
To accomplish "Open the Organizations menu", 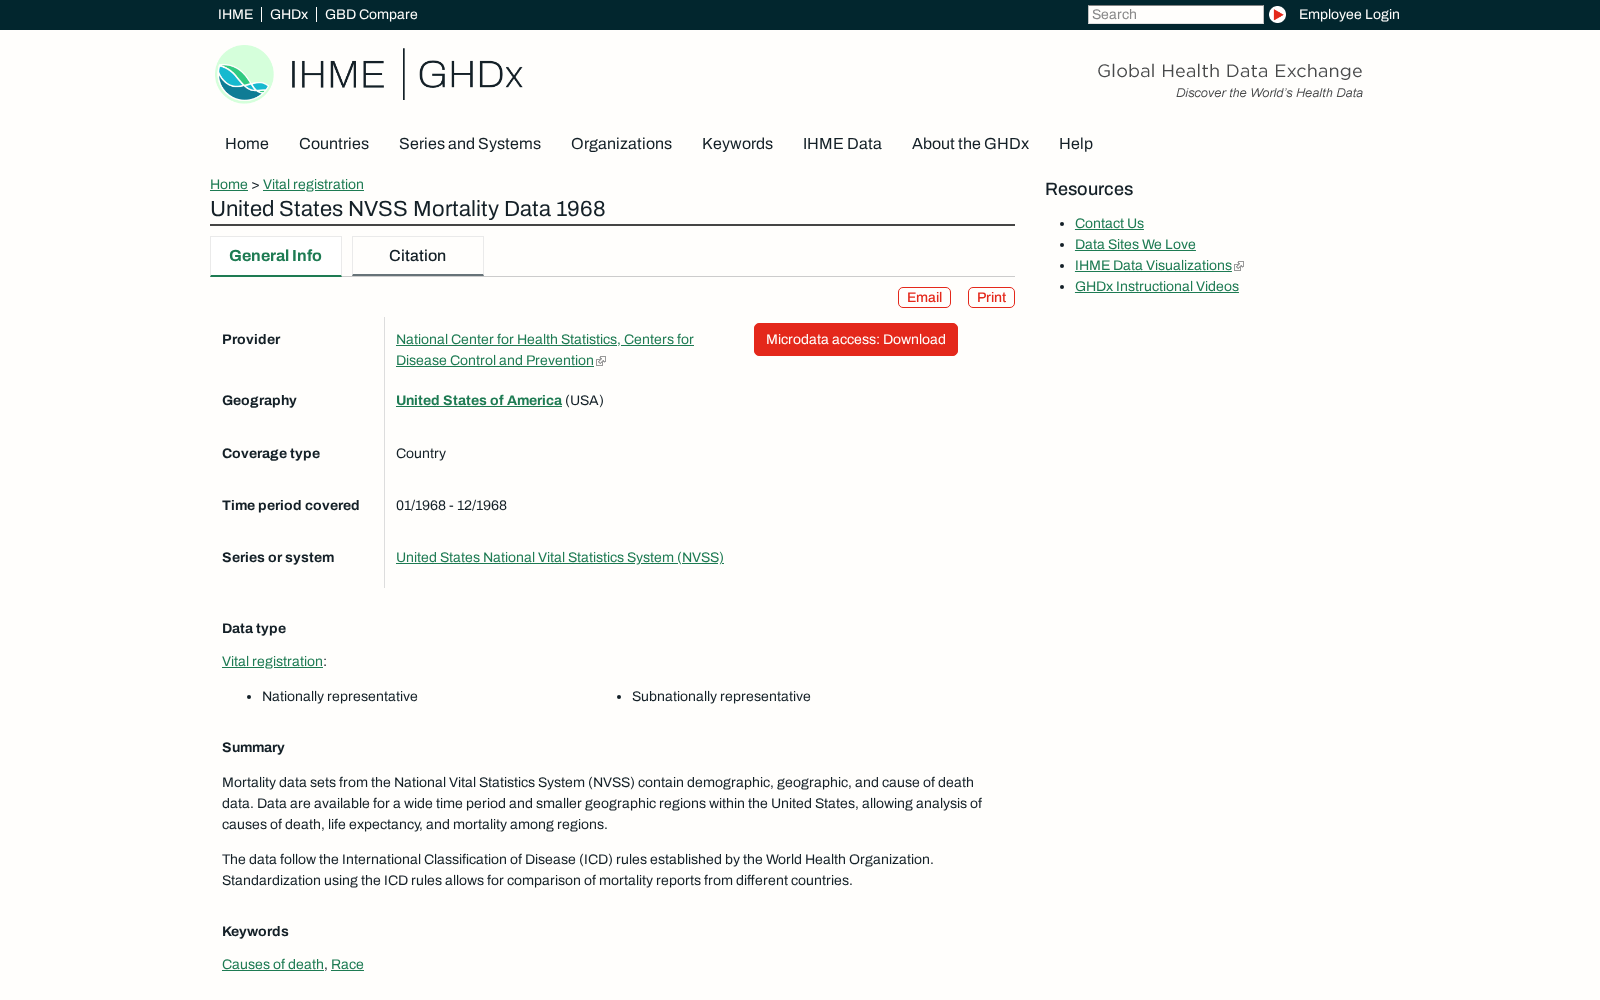I will click(621, 144).
